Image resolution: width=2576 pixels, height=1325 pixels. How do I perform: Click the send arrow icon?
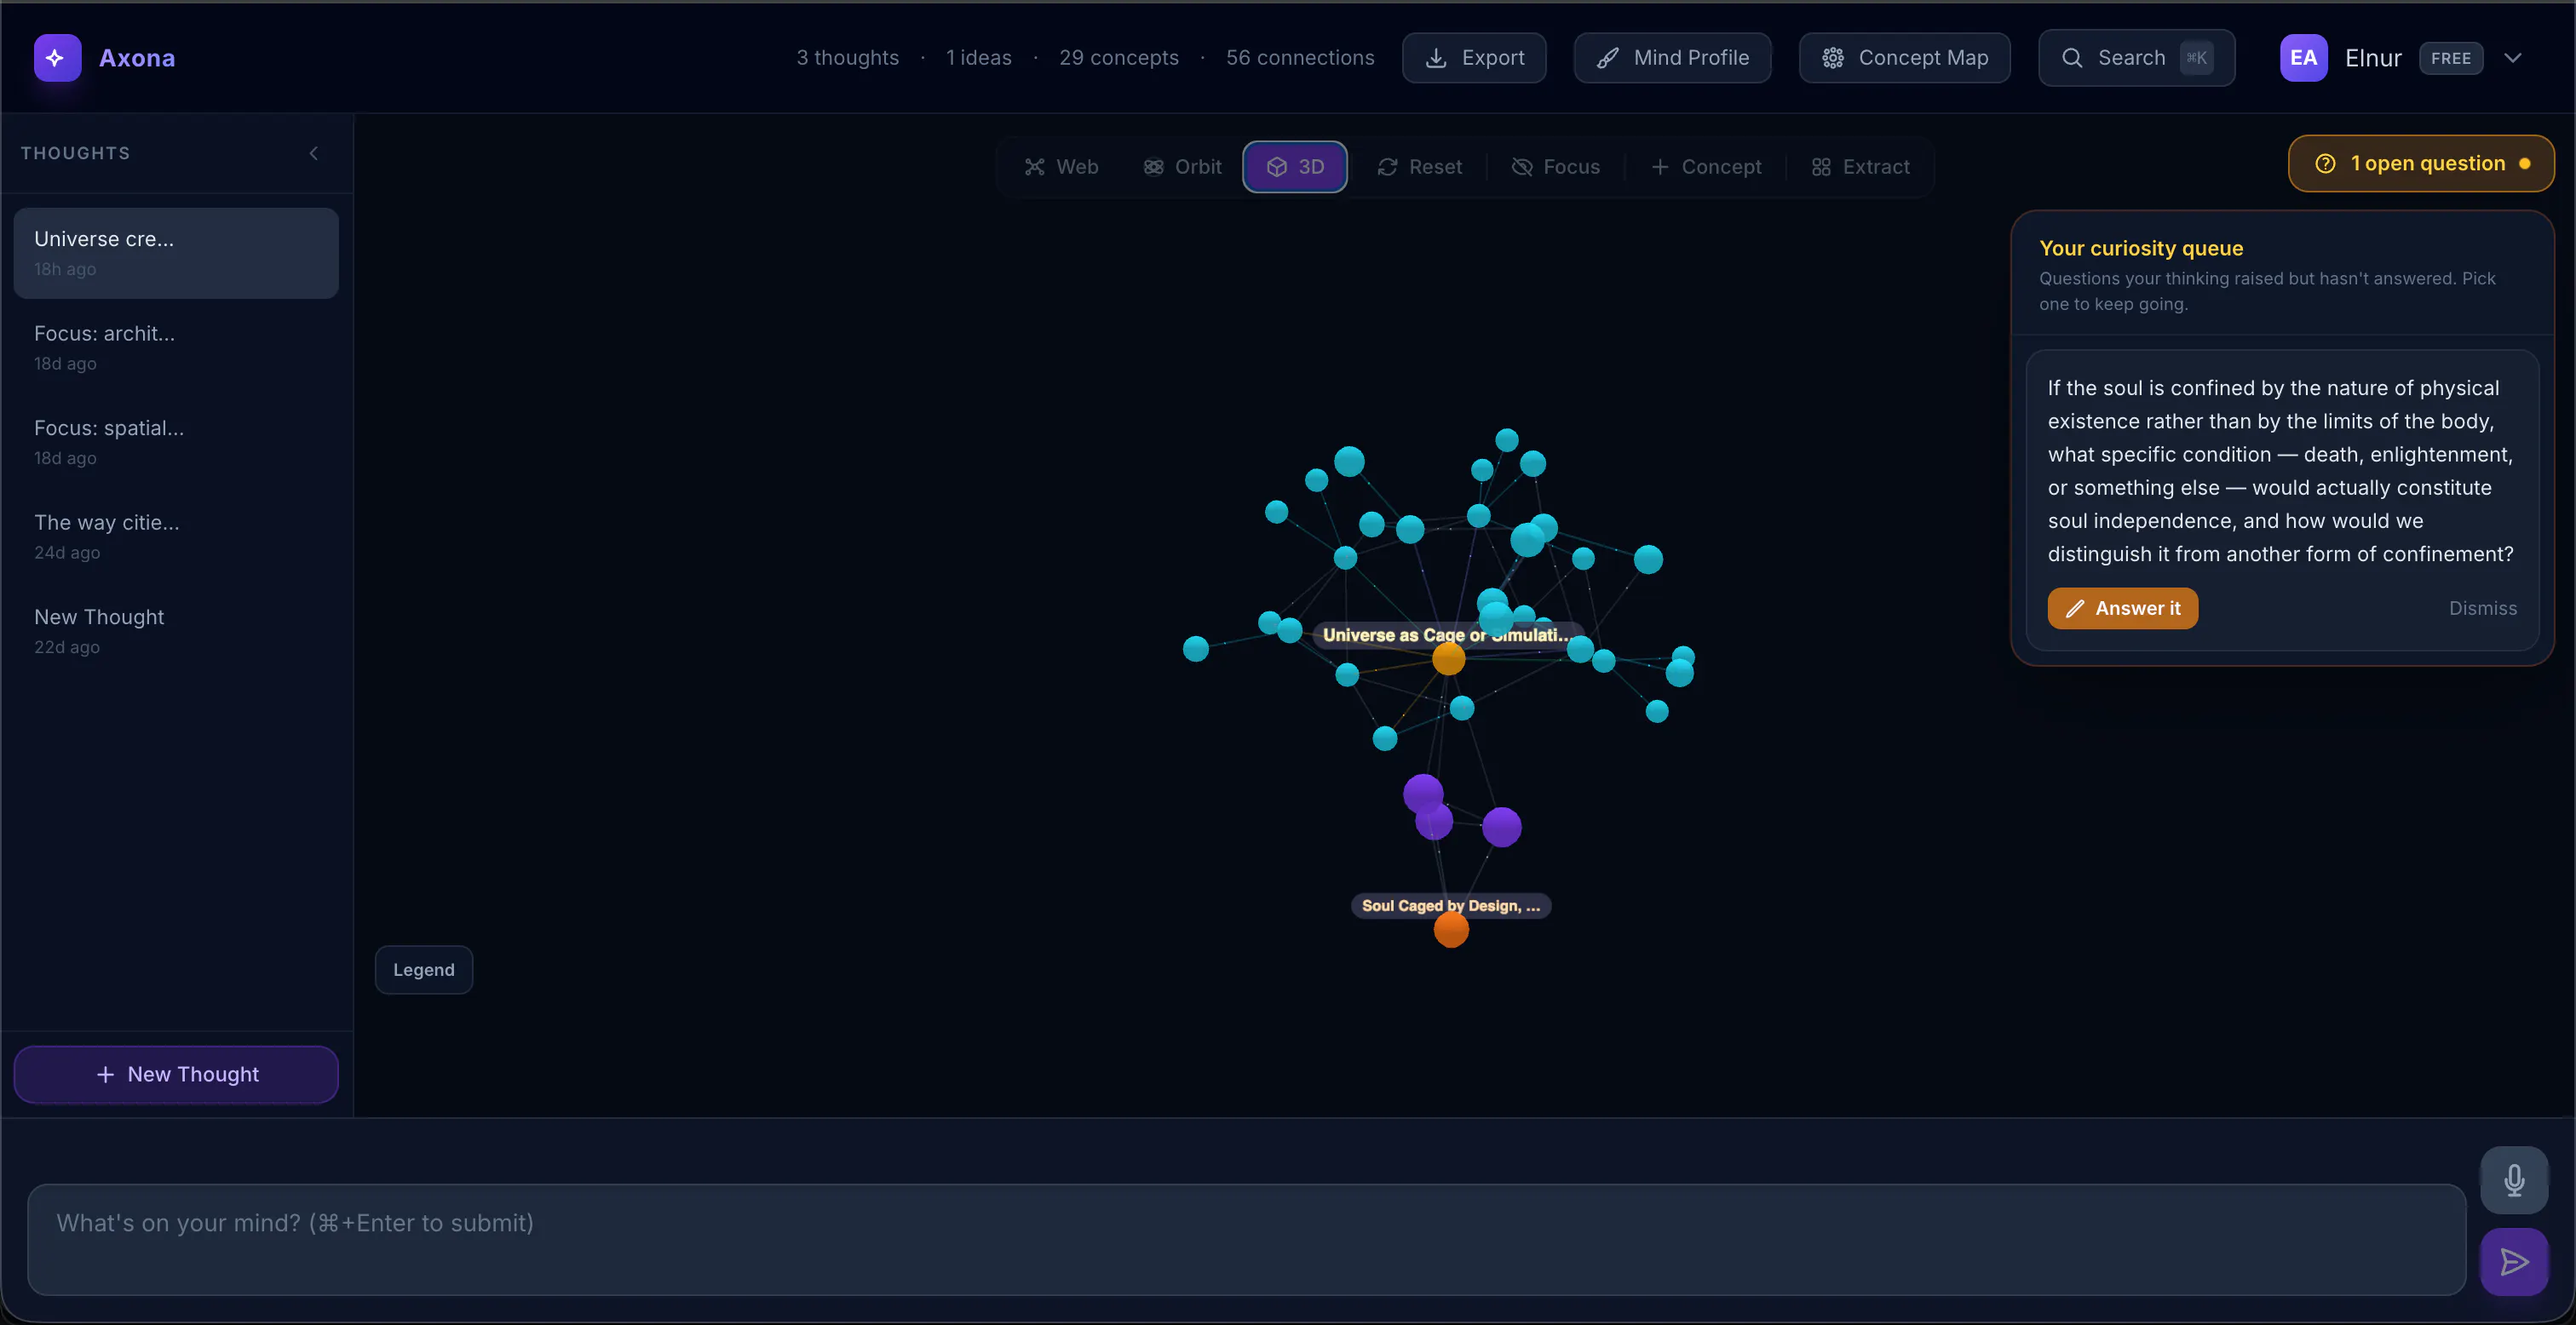2514,1262
